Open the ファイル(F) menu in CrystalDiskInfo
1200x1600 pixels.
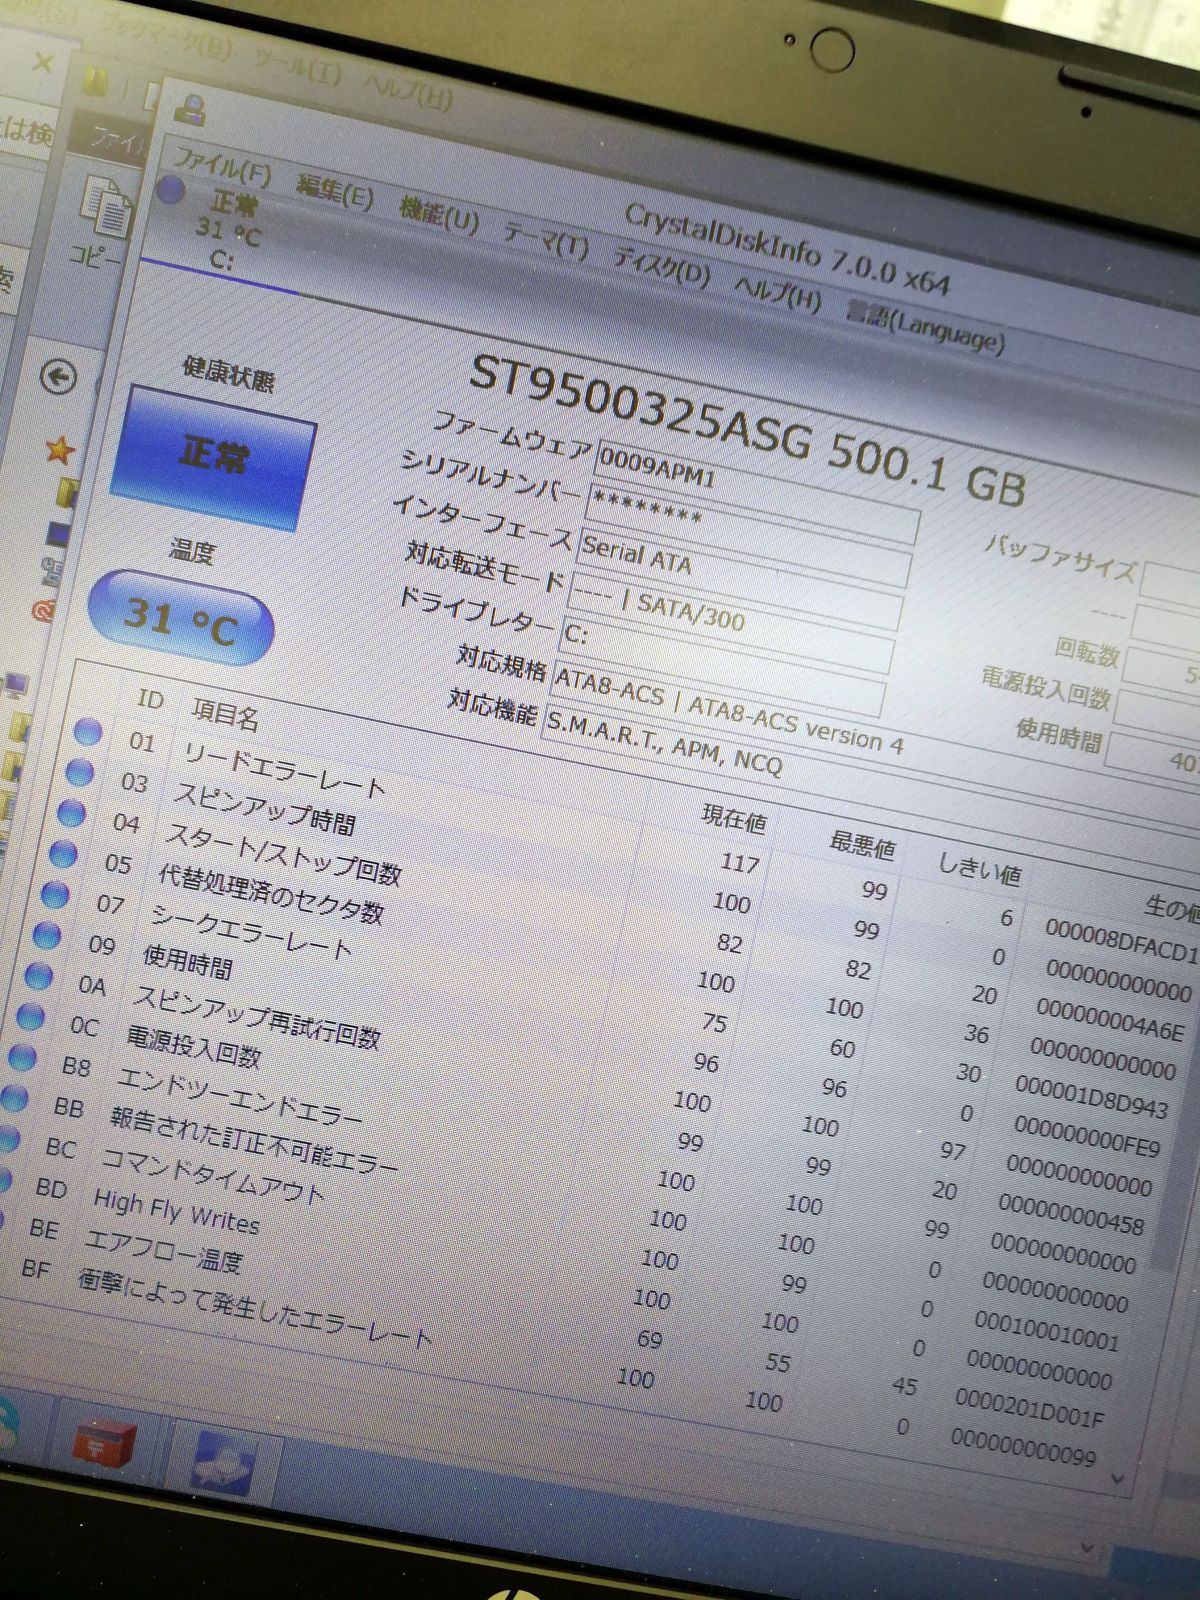[222, 166]
